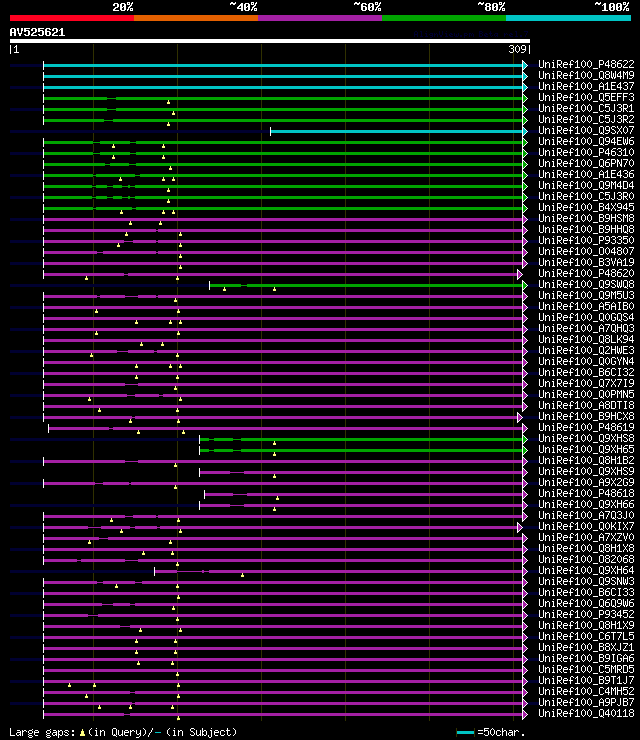
Task: Click the UniRef100_A7XZV0 text
Action: click(x=586, y=538)
